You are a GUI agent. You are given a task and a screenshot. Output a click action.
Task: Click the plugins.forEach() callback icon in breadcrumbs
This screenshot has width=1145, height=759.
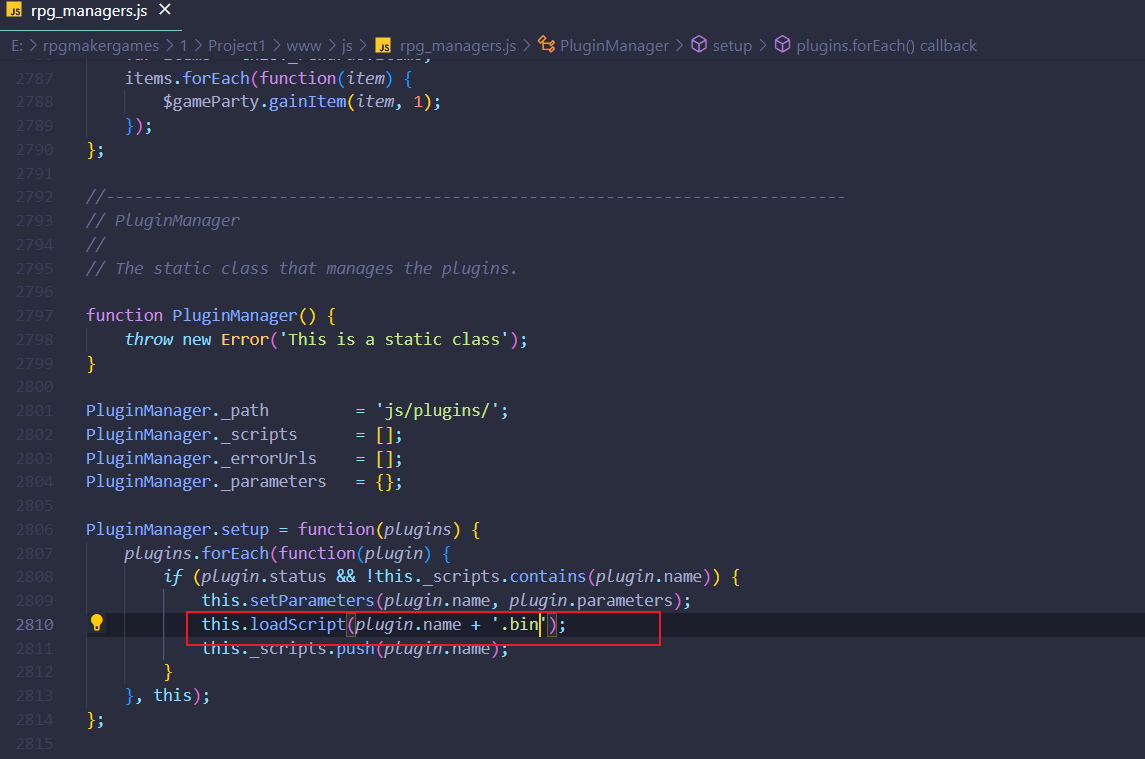pyautogui.click(x=784, y=45)
